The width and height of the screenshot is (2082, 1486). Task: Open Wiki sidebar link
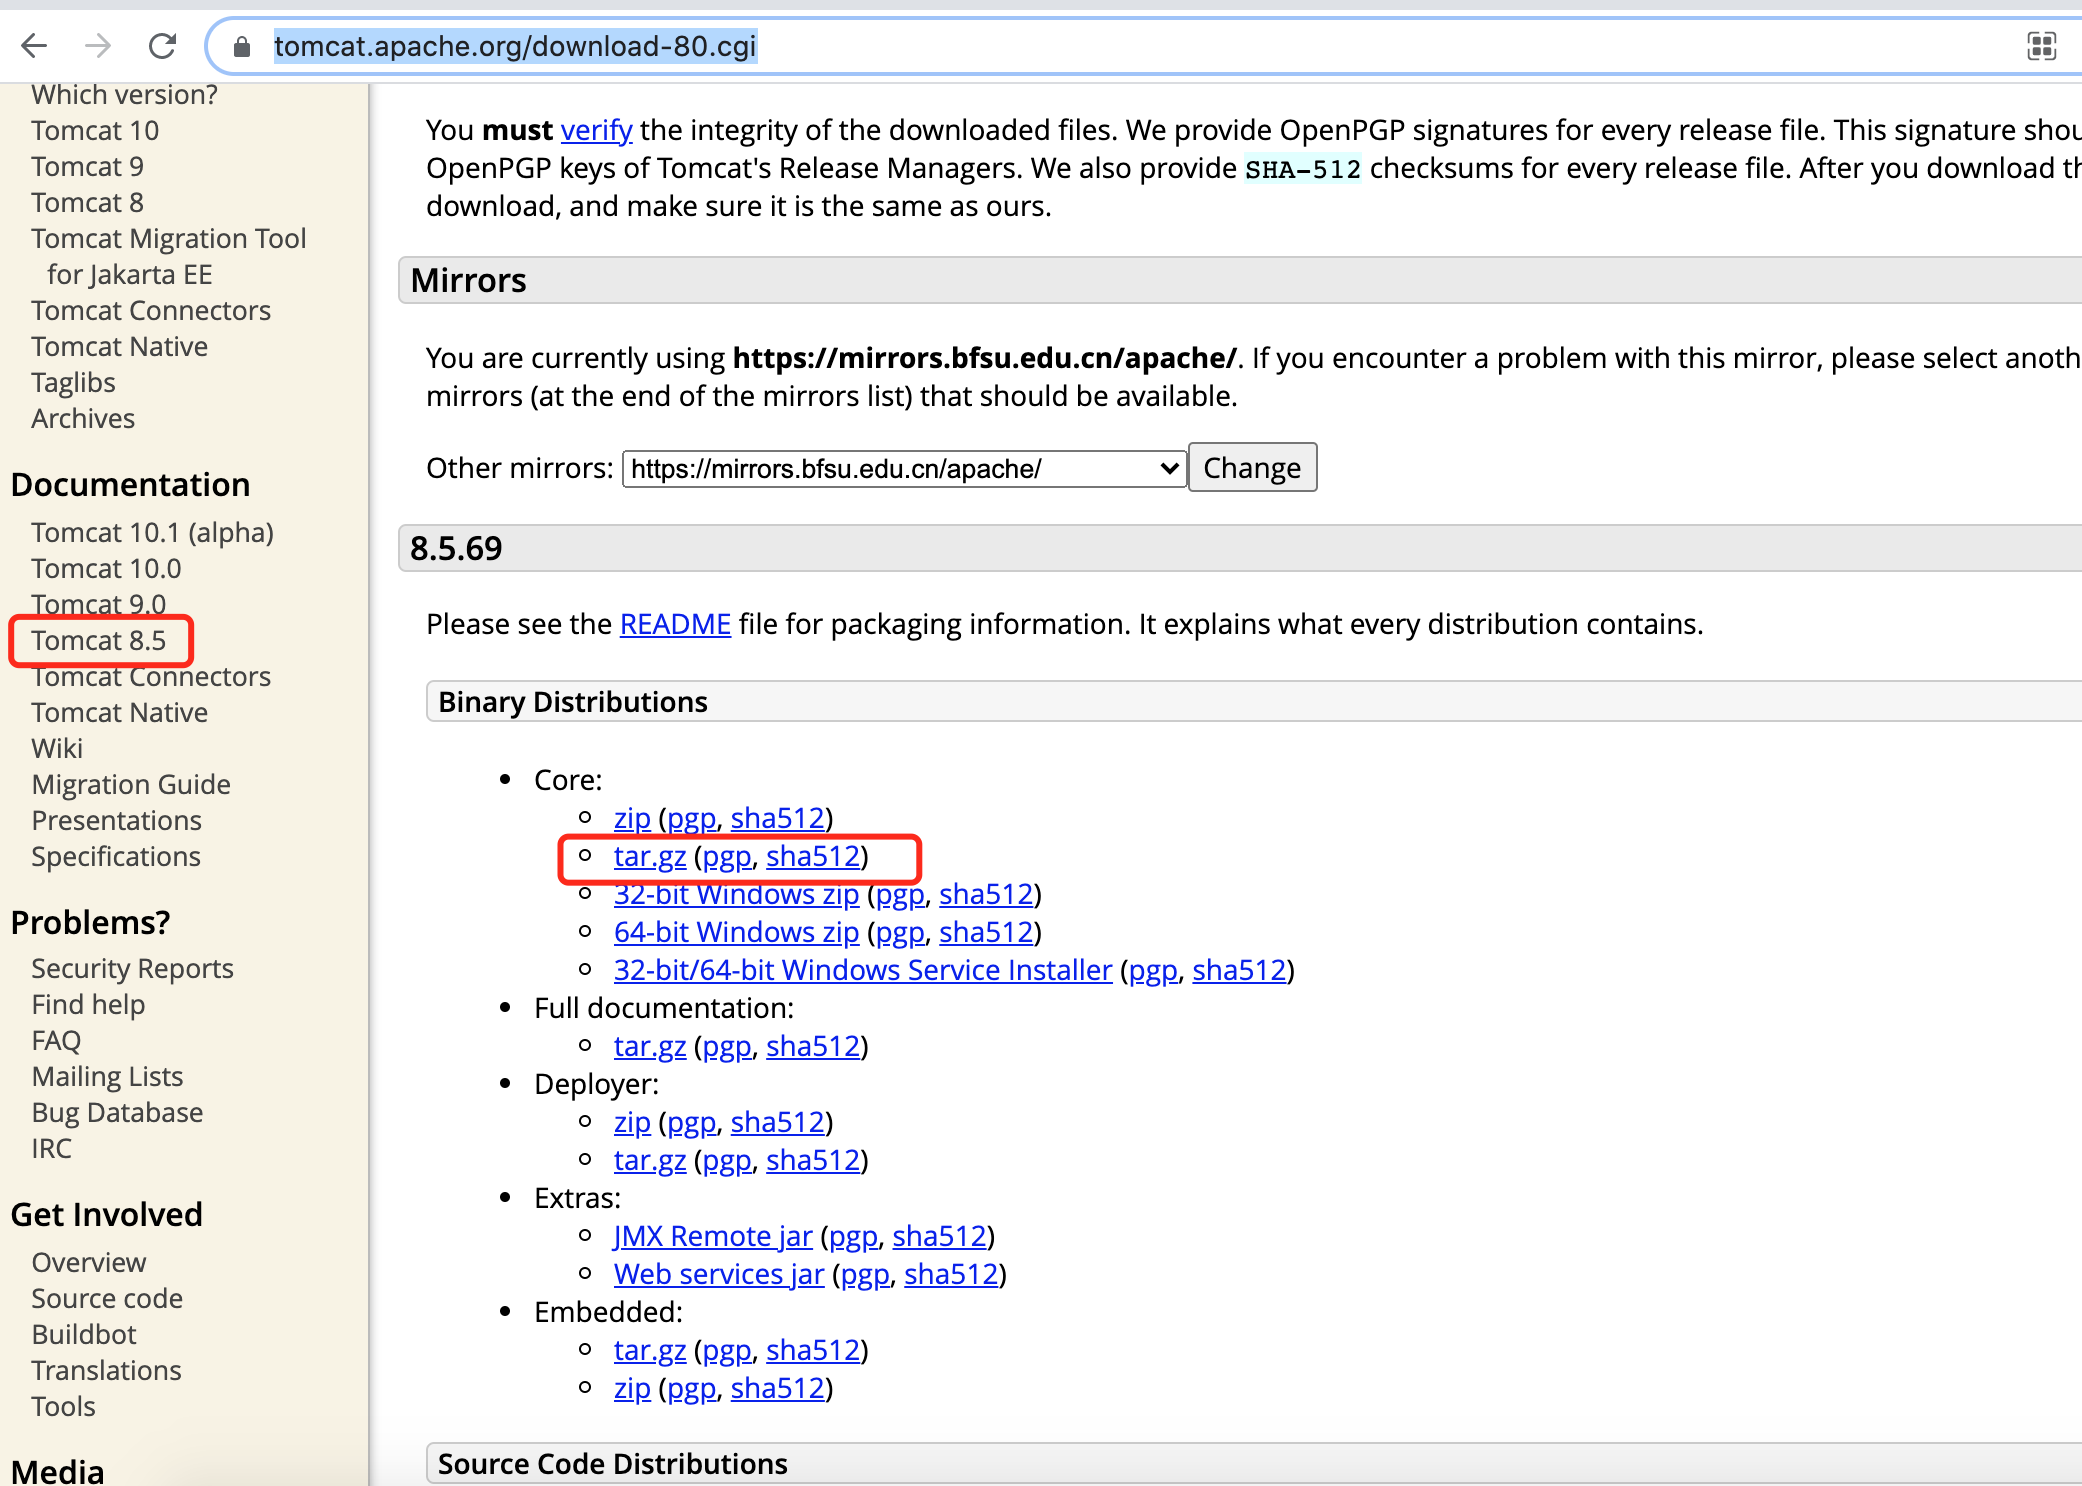click(57, 748)
